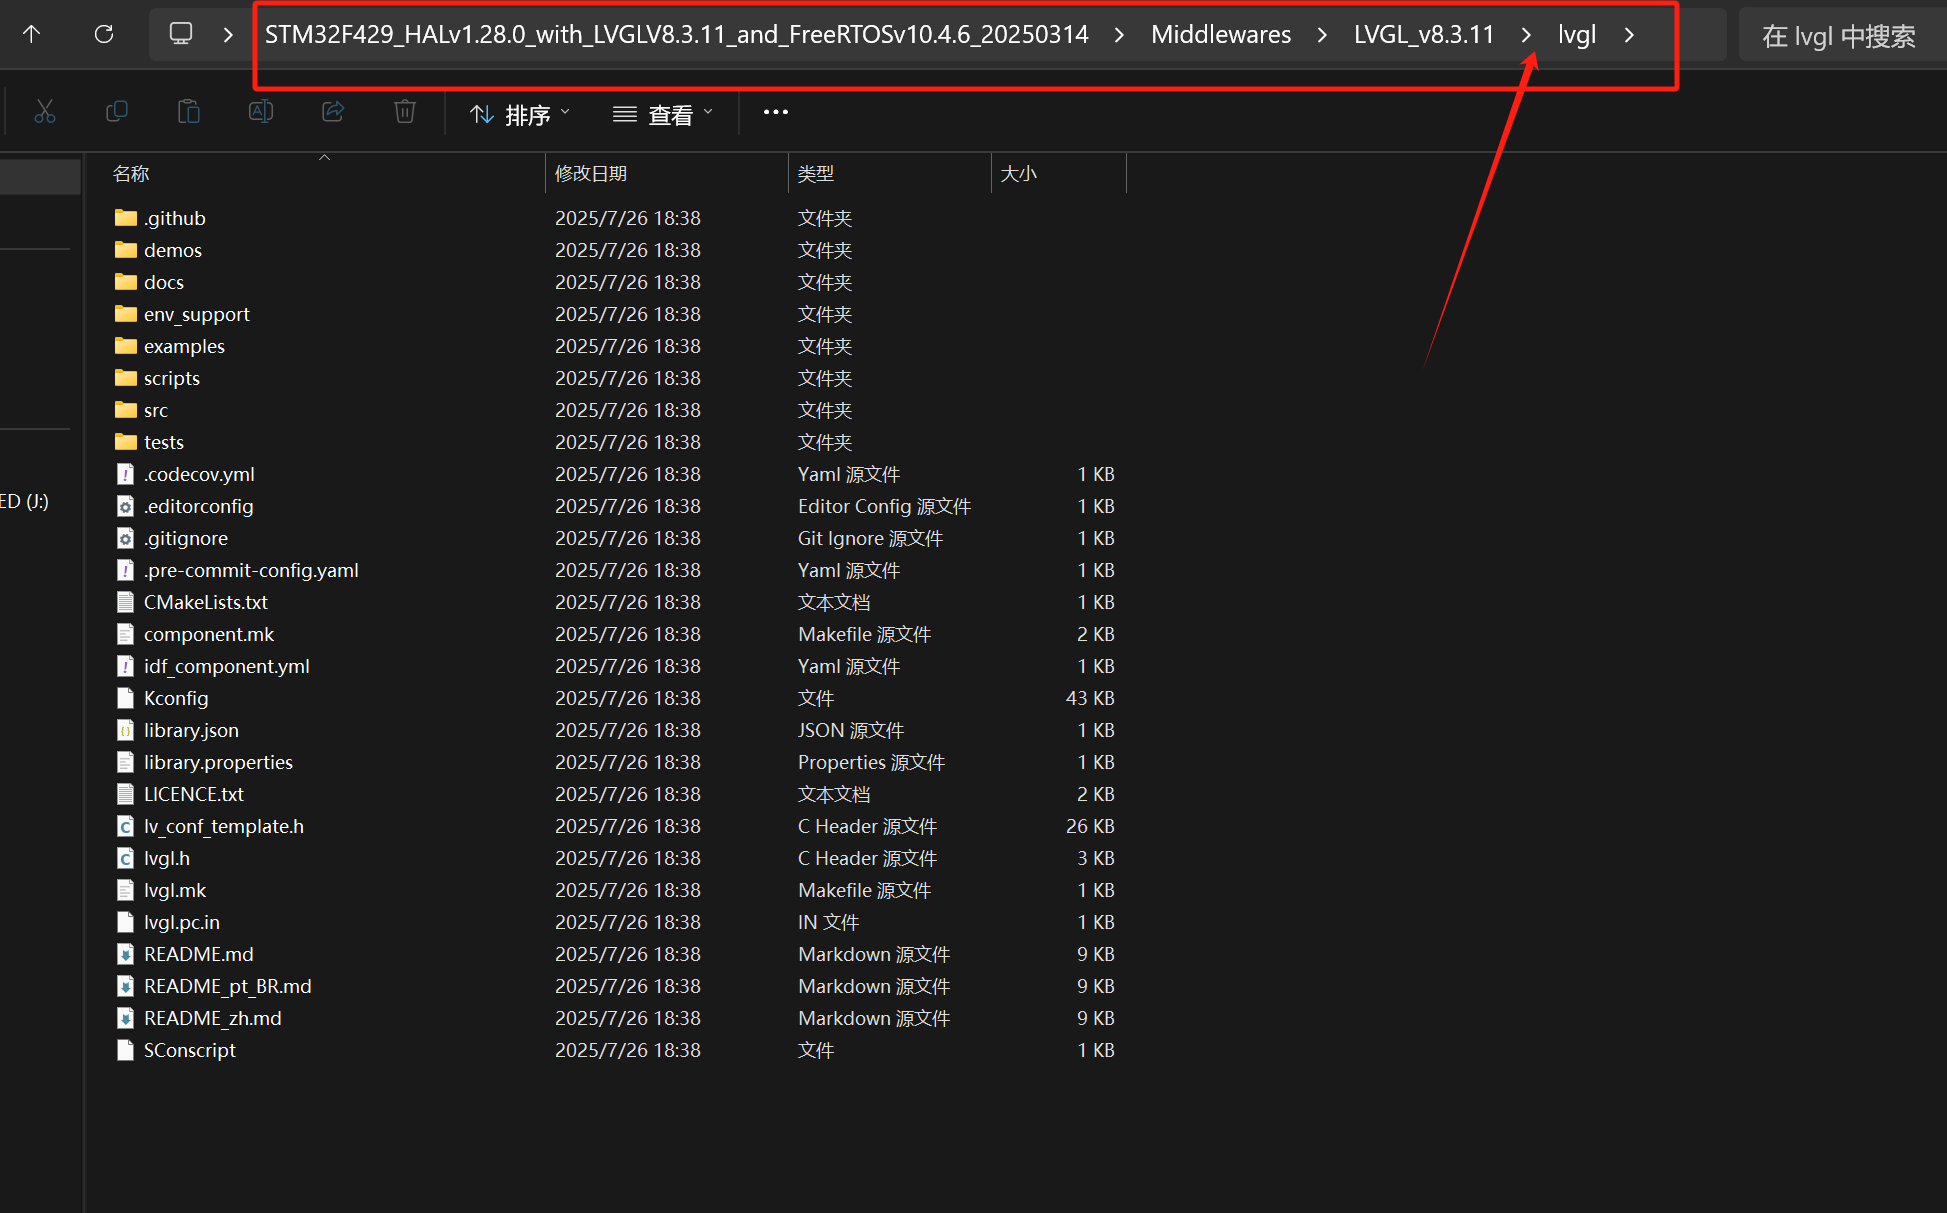This screenshot has width=1947, height=1213.
Task: Click the Paste clipboard icon
Action: pos(189,112)
